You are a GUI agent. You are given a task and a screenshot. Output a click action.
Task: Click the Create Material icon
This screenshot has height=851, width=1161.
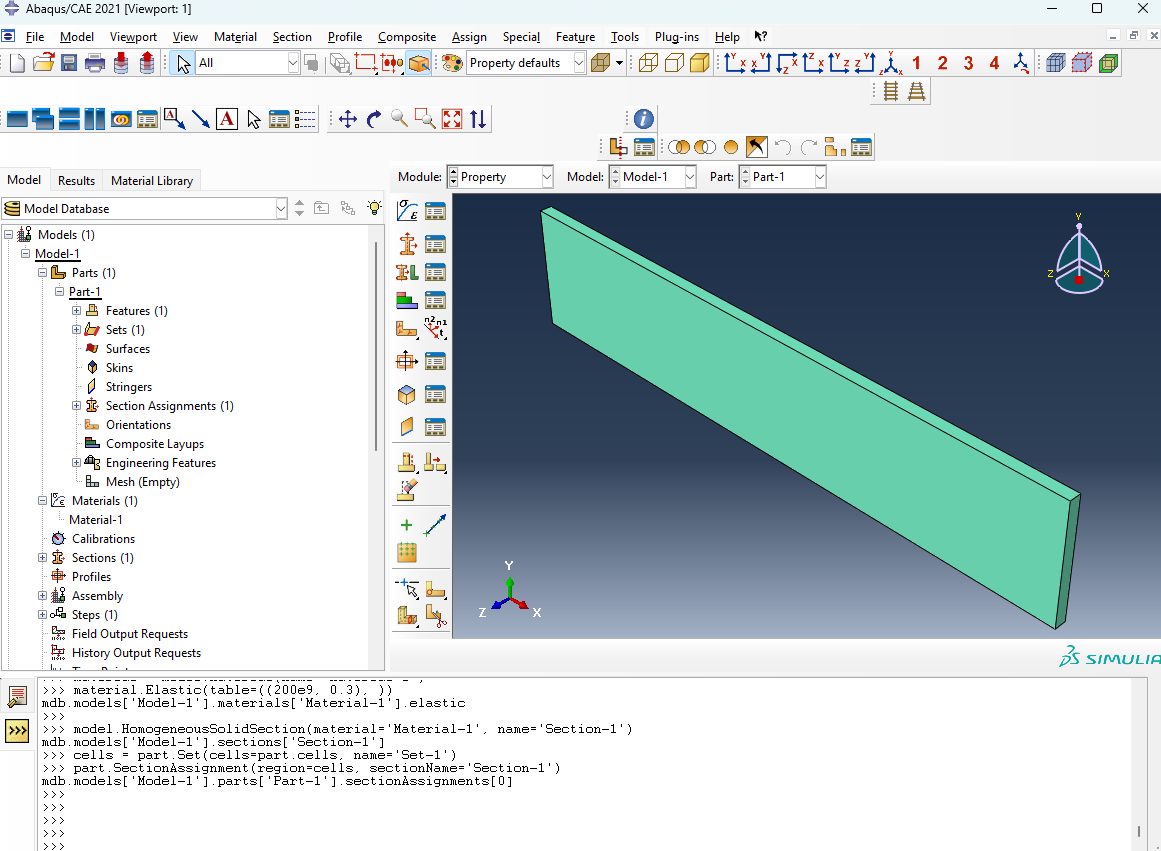pos(407,211)
